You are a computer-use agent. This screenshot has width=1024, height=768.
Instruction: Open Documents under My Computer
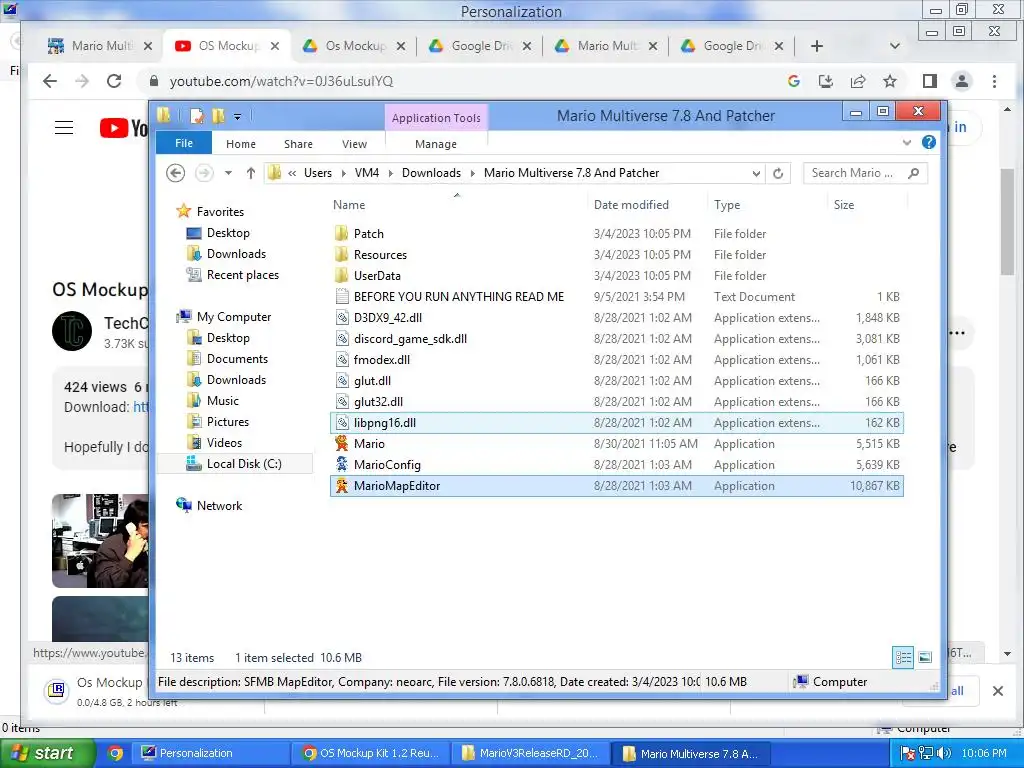point(237,359)
